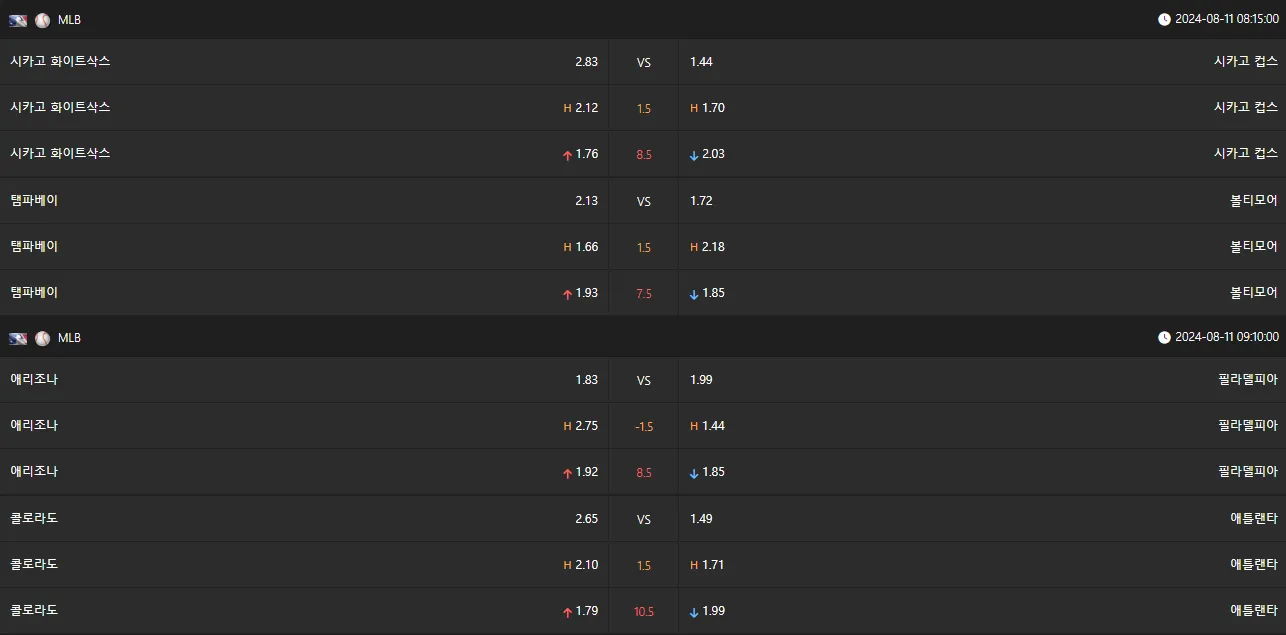Screen dimensions: 1286x635
Task: Pick 탬파베이 handicap odds 1.66
Action: [586, 247]
